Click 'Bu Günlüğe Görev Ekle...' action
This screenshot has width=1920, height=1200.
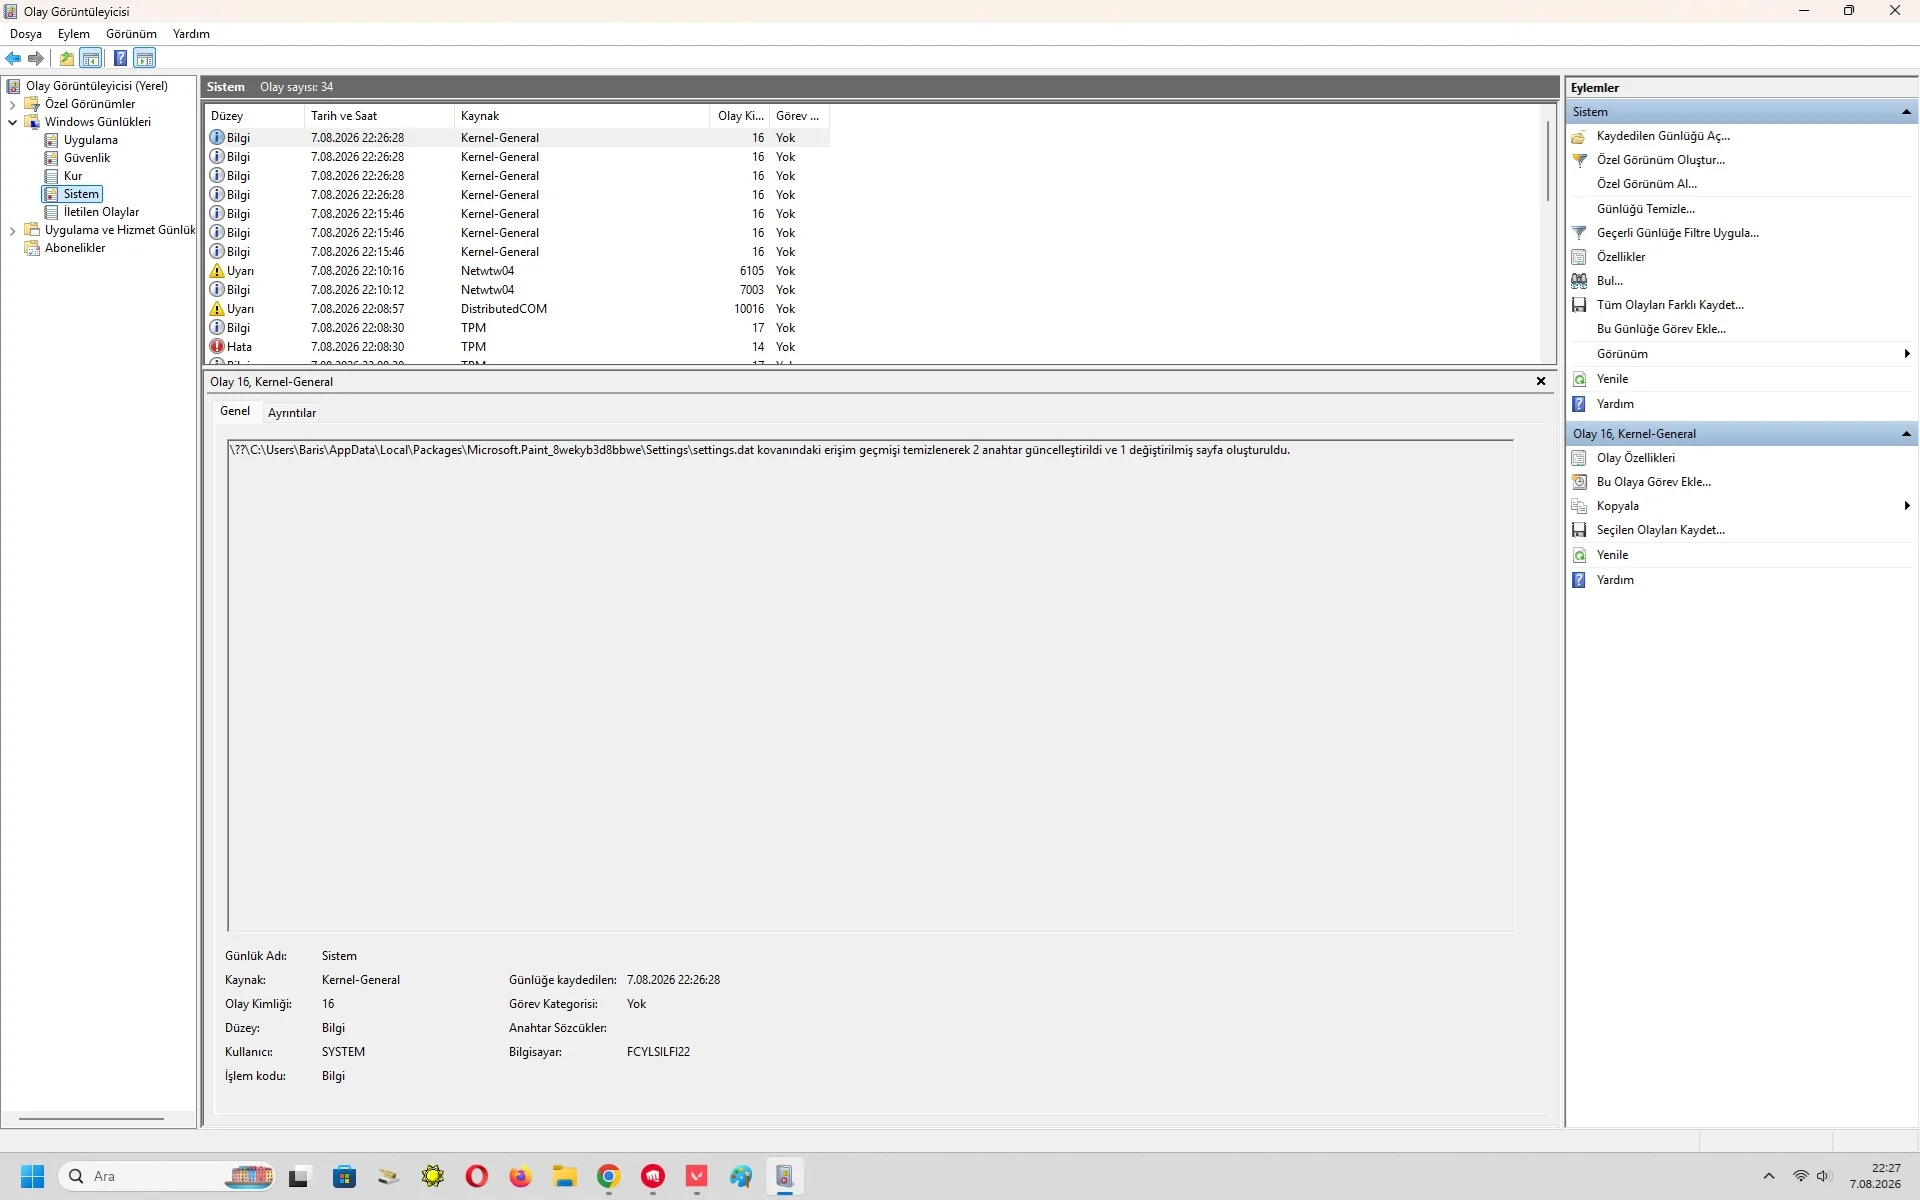(1661, 329)
